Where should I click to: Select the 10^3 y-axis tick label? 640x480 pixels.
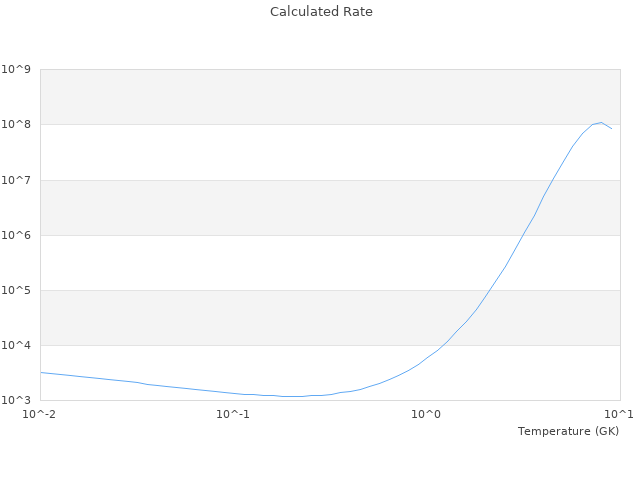tap(17, 400)
